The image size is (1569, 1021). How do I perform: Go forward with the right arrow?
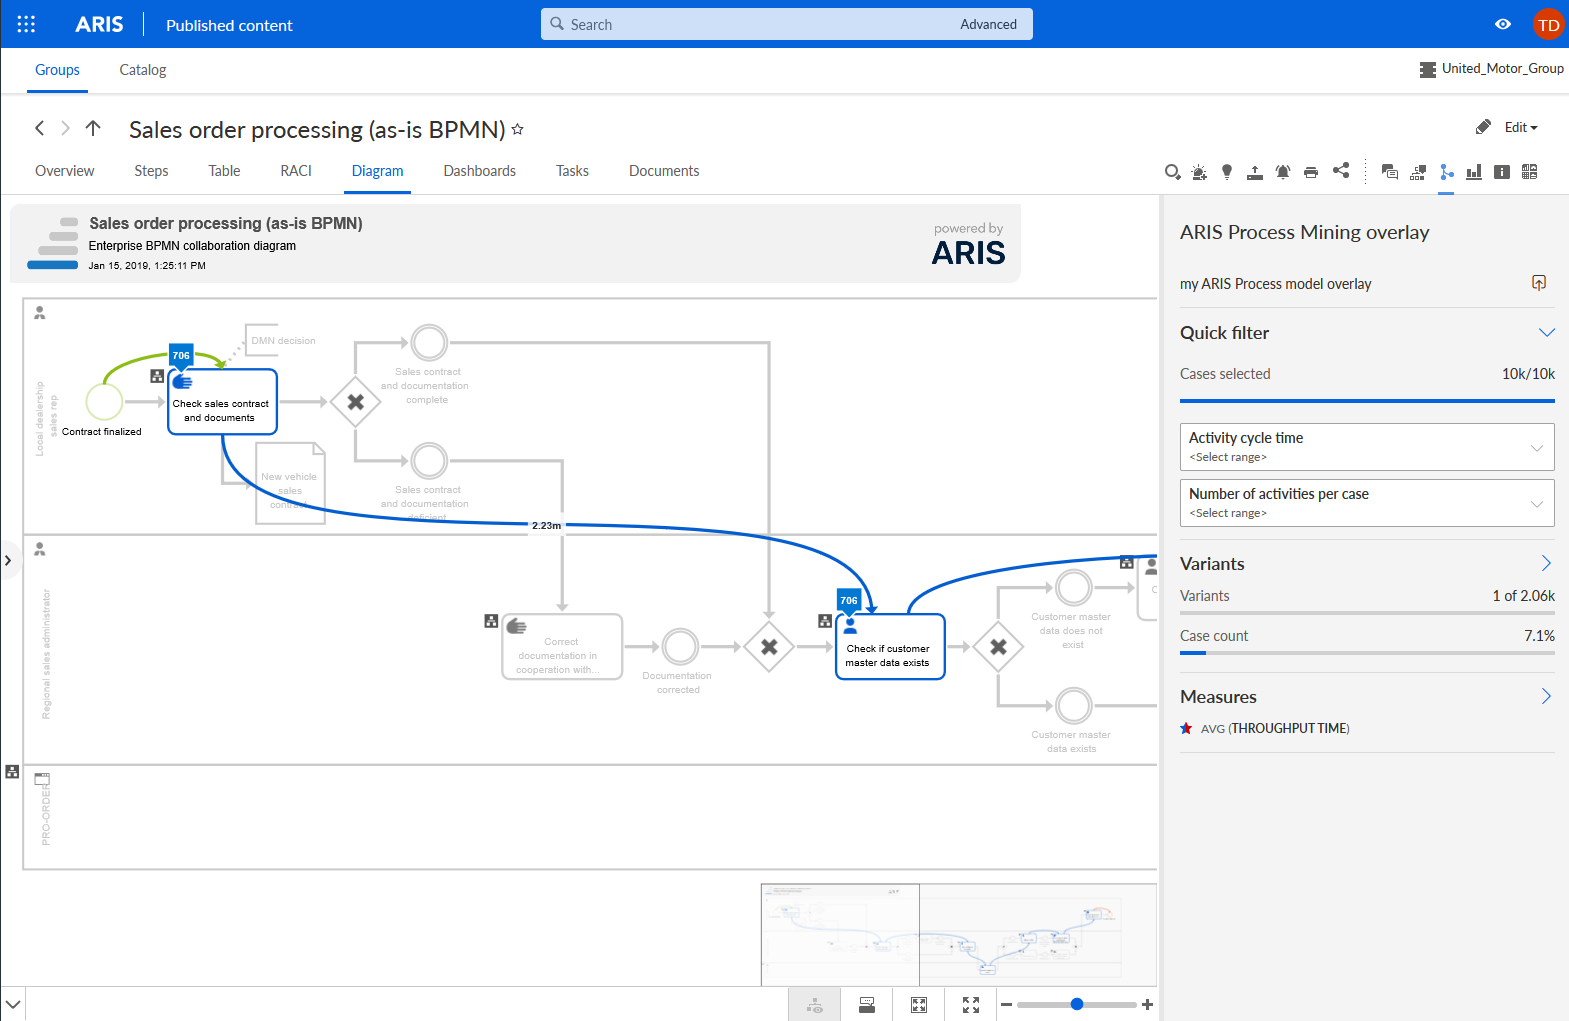click(66, 128)
